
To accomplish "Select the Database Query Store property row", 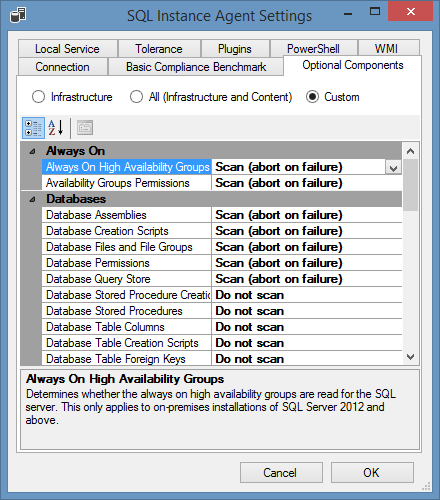I will [222, 279].
